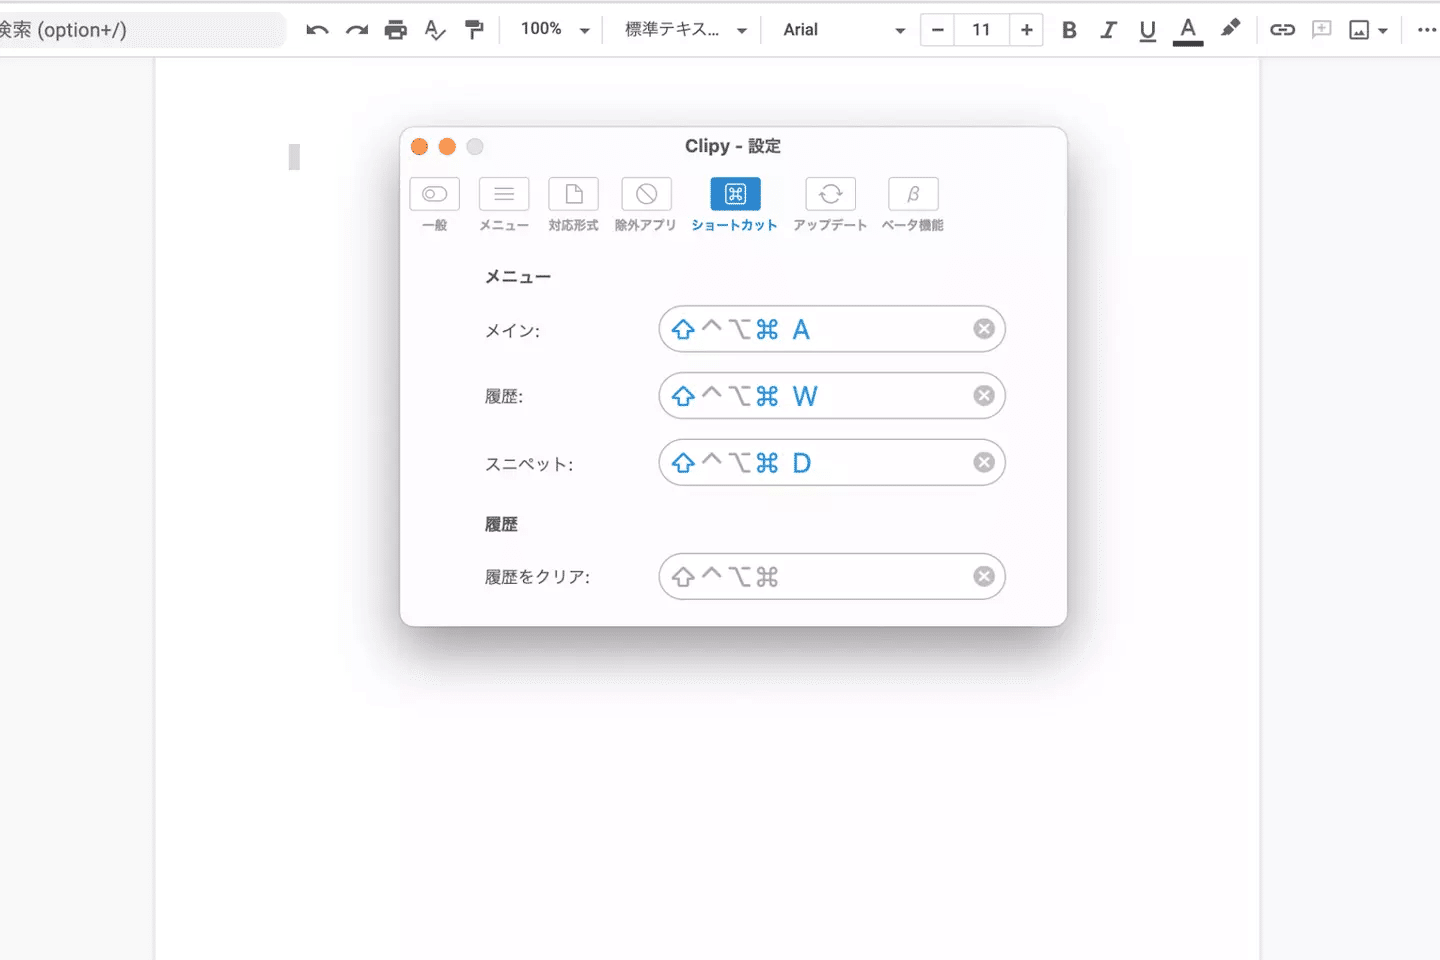Toggle italic formatting

click(1108, 30)
